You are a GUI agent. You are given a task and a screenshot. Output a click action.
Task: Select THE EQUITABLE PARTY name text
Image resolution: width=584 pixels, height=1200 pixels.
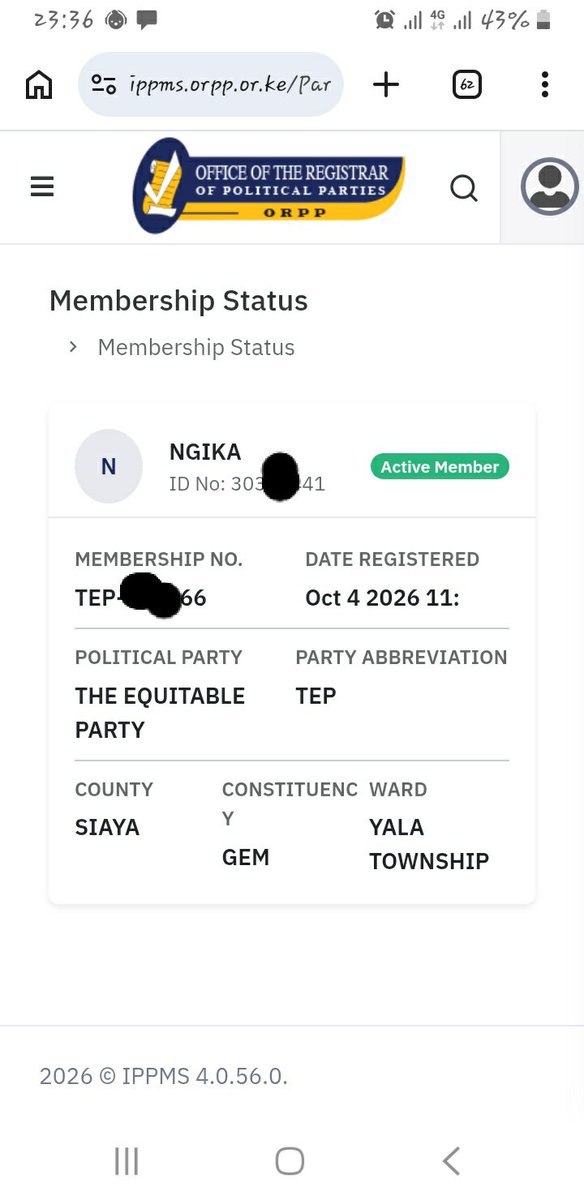[160, 713]
